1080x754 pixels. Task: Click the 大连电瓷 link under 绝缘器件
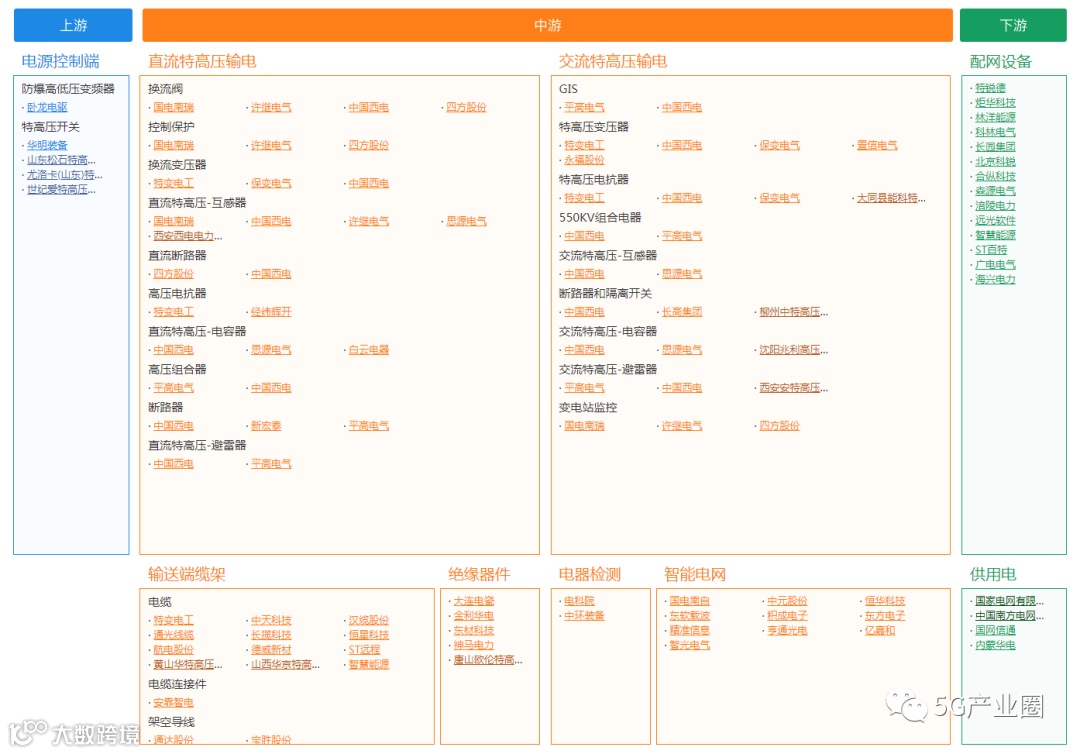(x=474, y=601)
